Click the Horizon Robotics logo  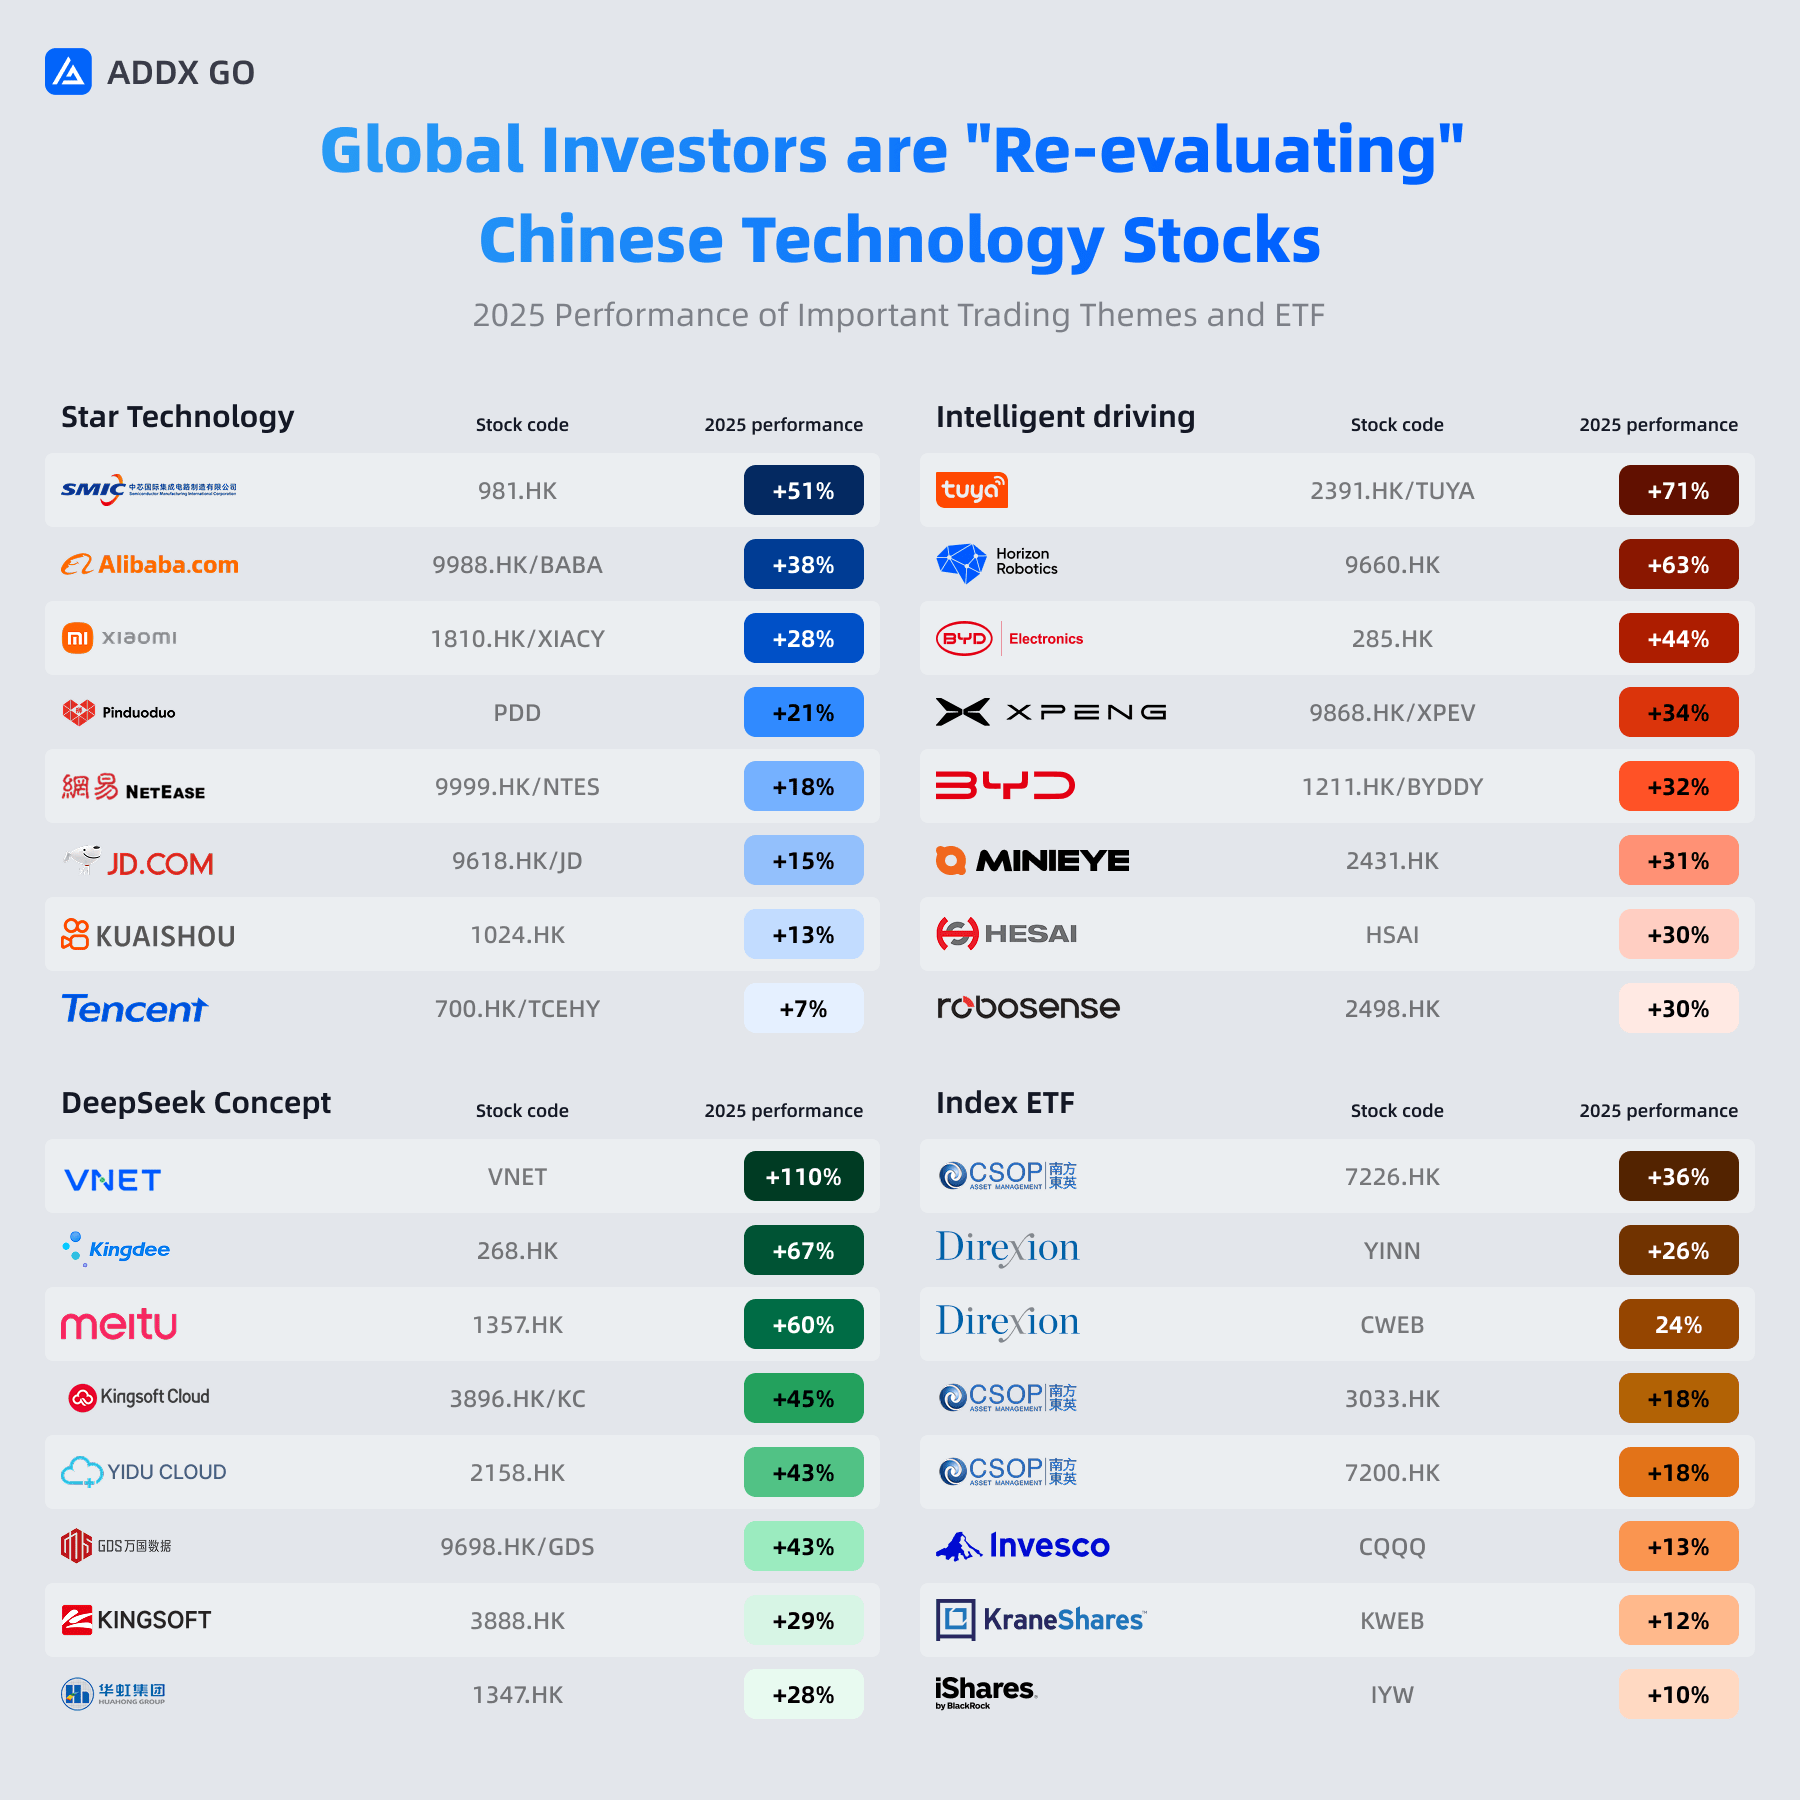coord(997,563)
